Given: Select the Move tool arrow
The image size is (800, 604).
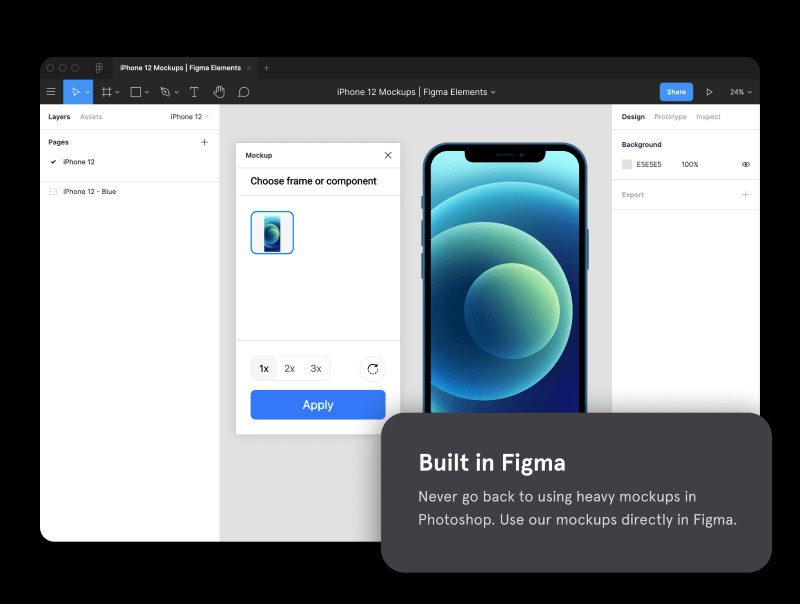Looking at the screenshot, I should (74, 92).
